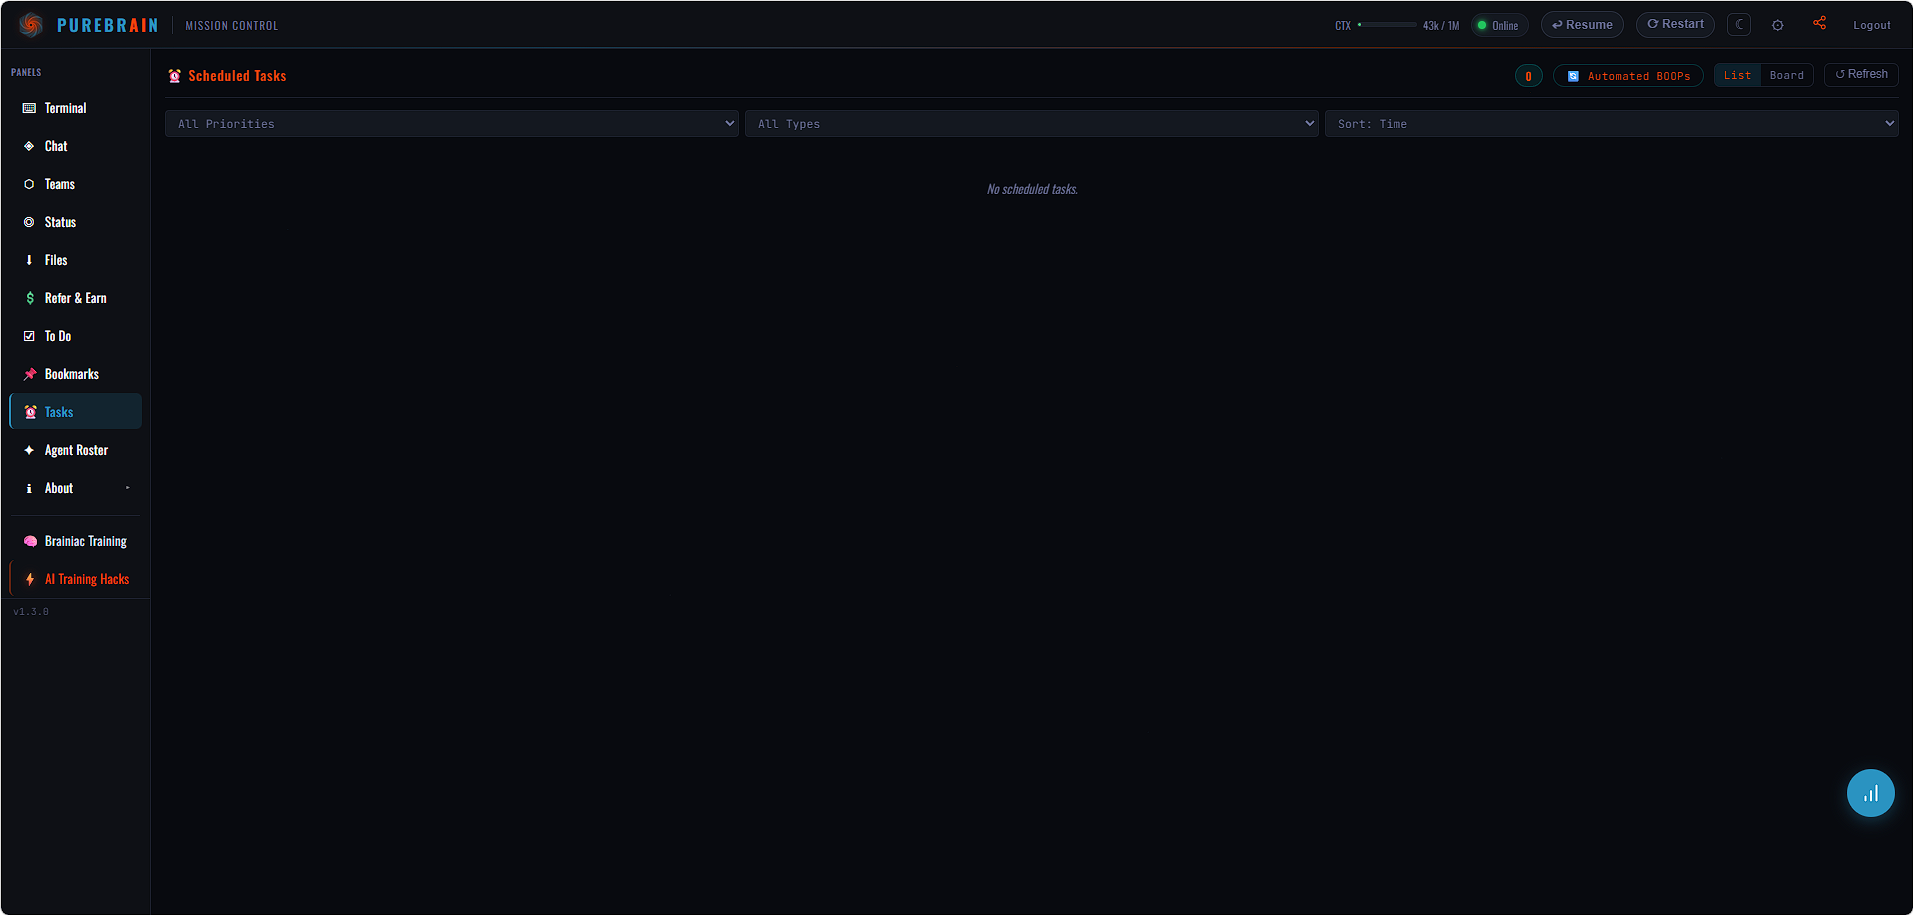
Task: Click the About info icon
Action: (29, 488)
